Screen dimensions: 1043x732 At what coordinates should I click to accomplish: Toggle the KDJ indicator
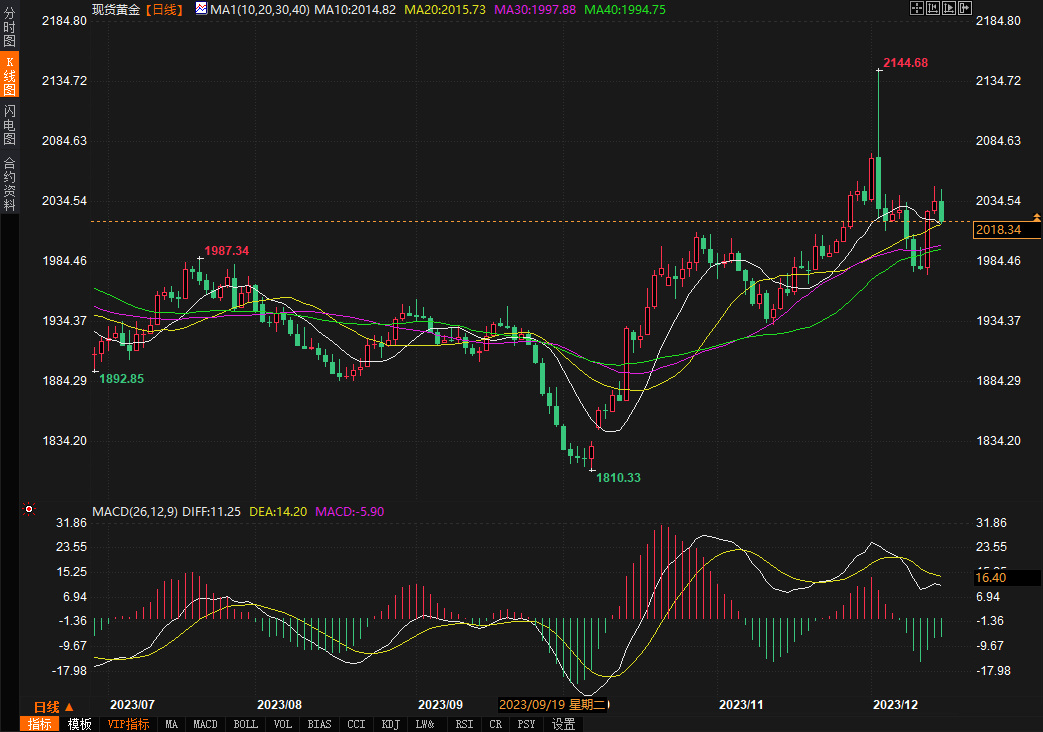391,724
